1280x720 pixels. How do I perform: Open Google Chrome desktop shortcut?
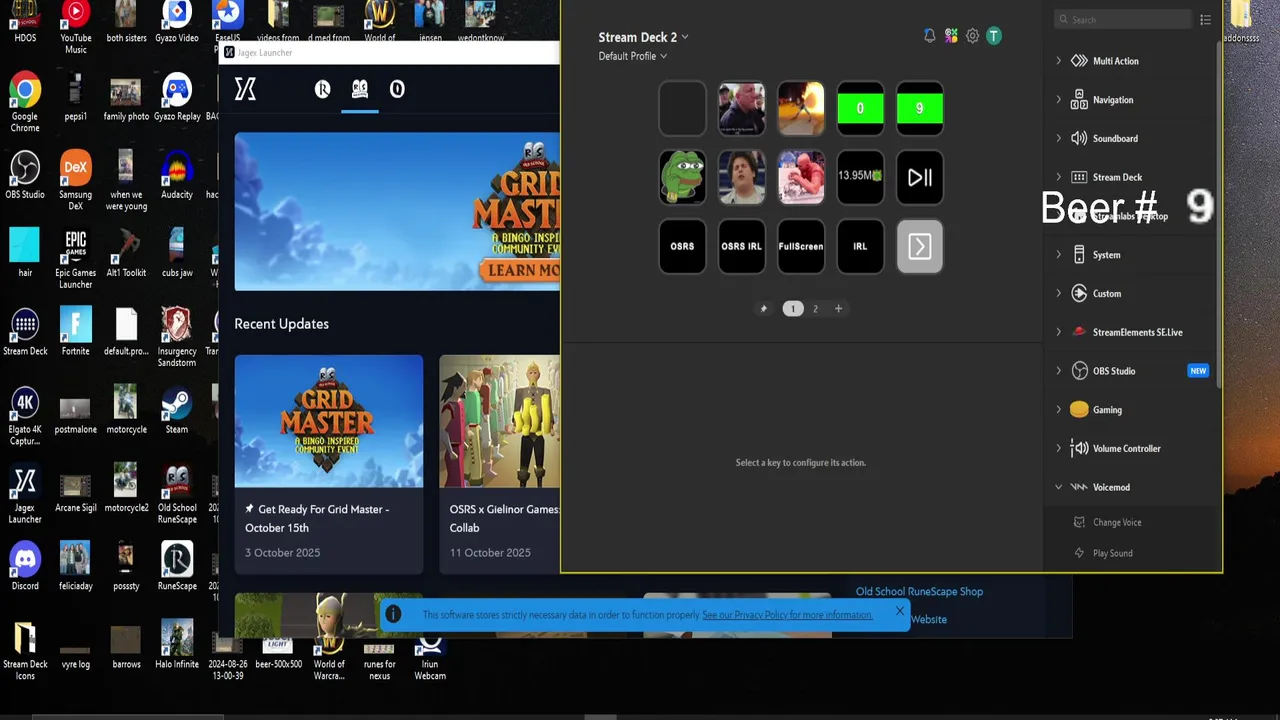click(25, 103)
